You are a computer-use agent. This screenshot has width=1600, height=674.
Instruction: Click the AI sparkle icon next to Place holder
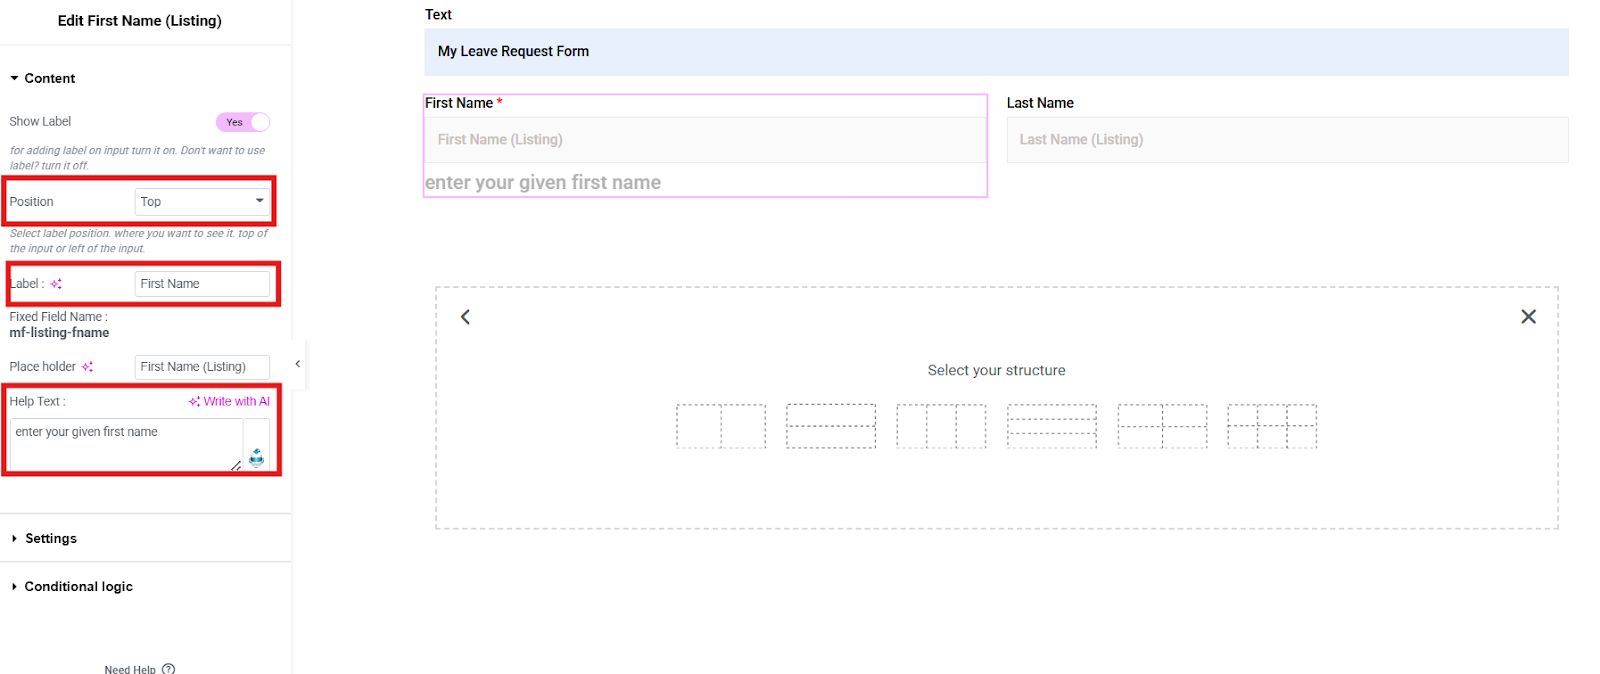(87, 367)
